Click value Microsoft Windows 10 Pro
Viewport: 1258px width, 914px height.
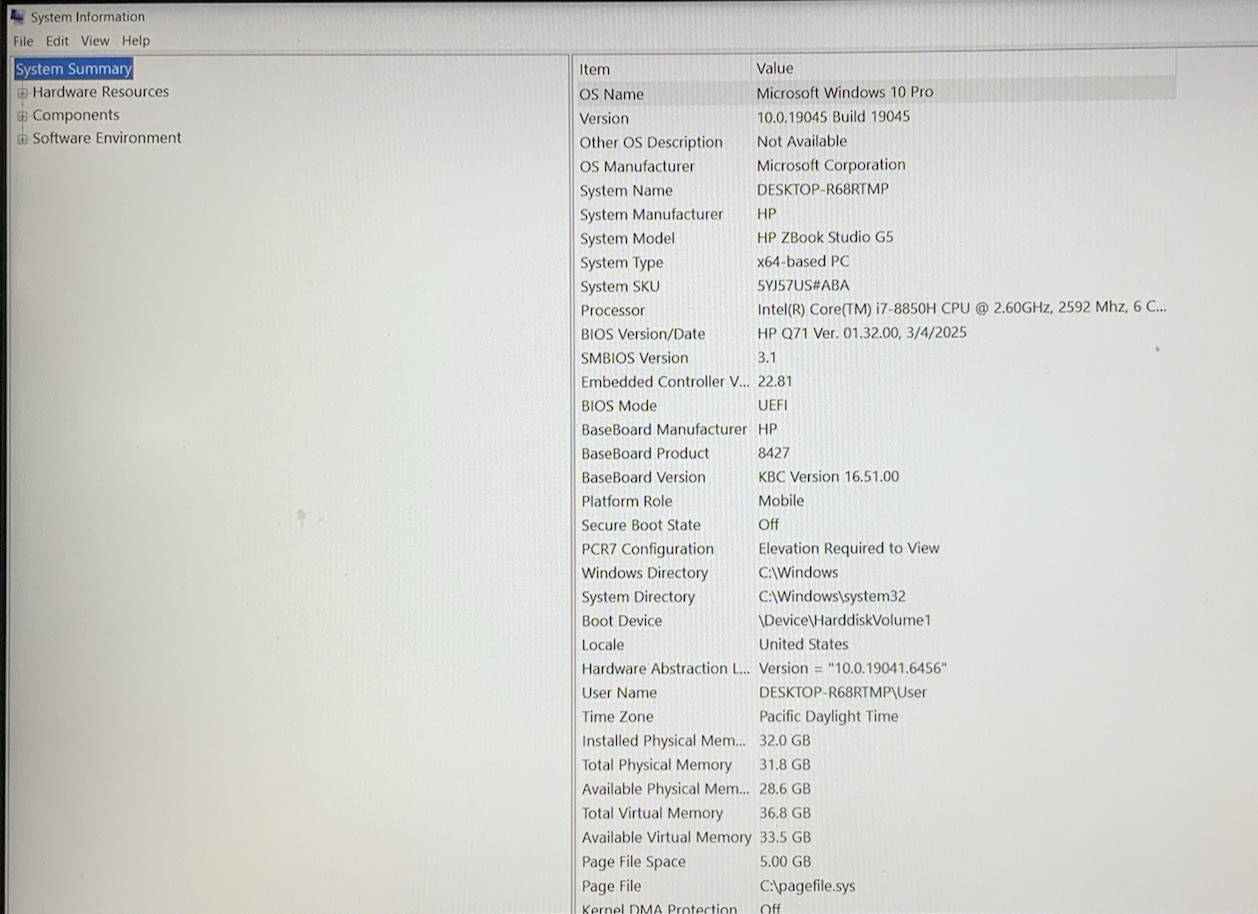click(845, 92)
